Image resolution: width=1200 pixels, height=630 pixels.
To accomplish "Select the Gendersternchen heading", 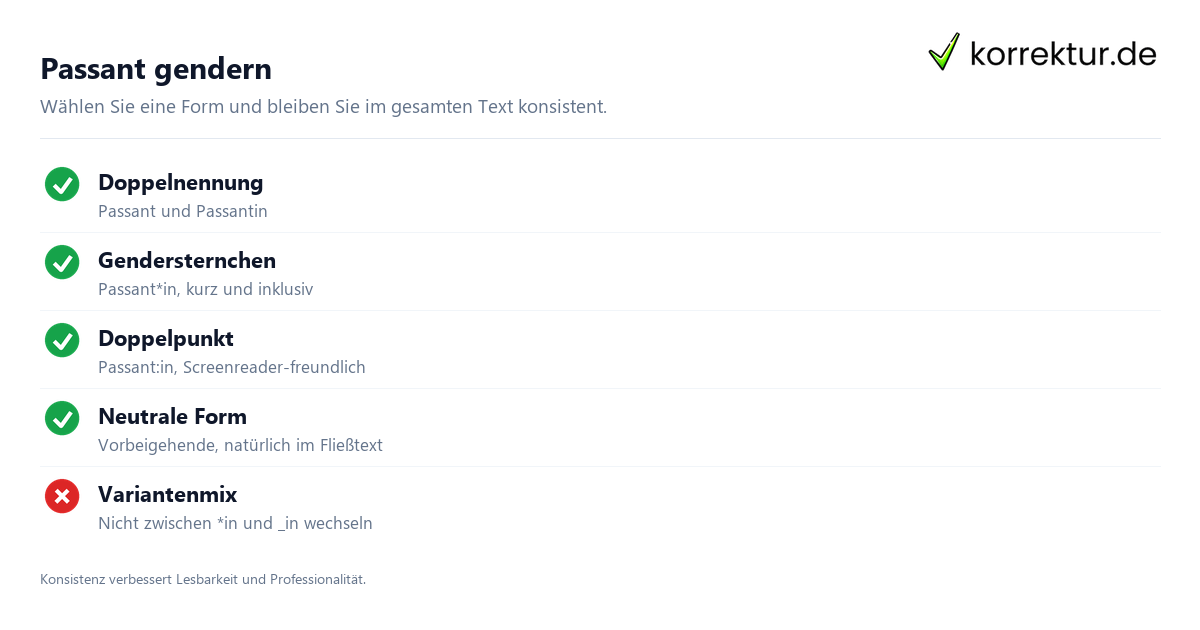I will pos(187,260).
